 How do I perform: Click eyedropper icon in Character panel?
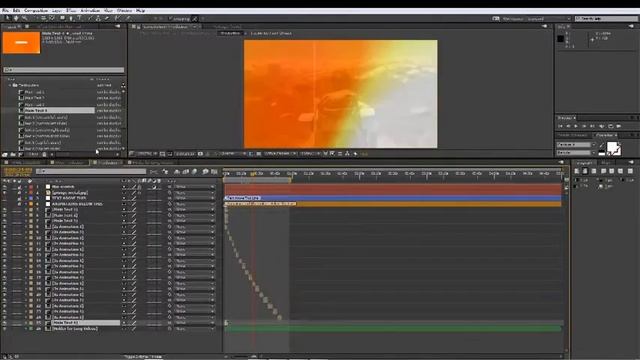(x=601, y=145)
